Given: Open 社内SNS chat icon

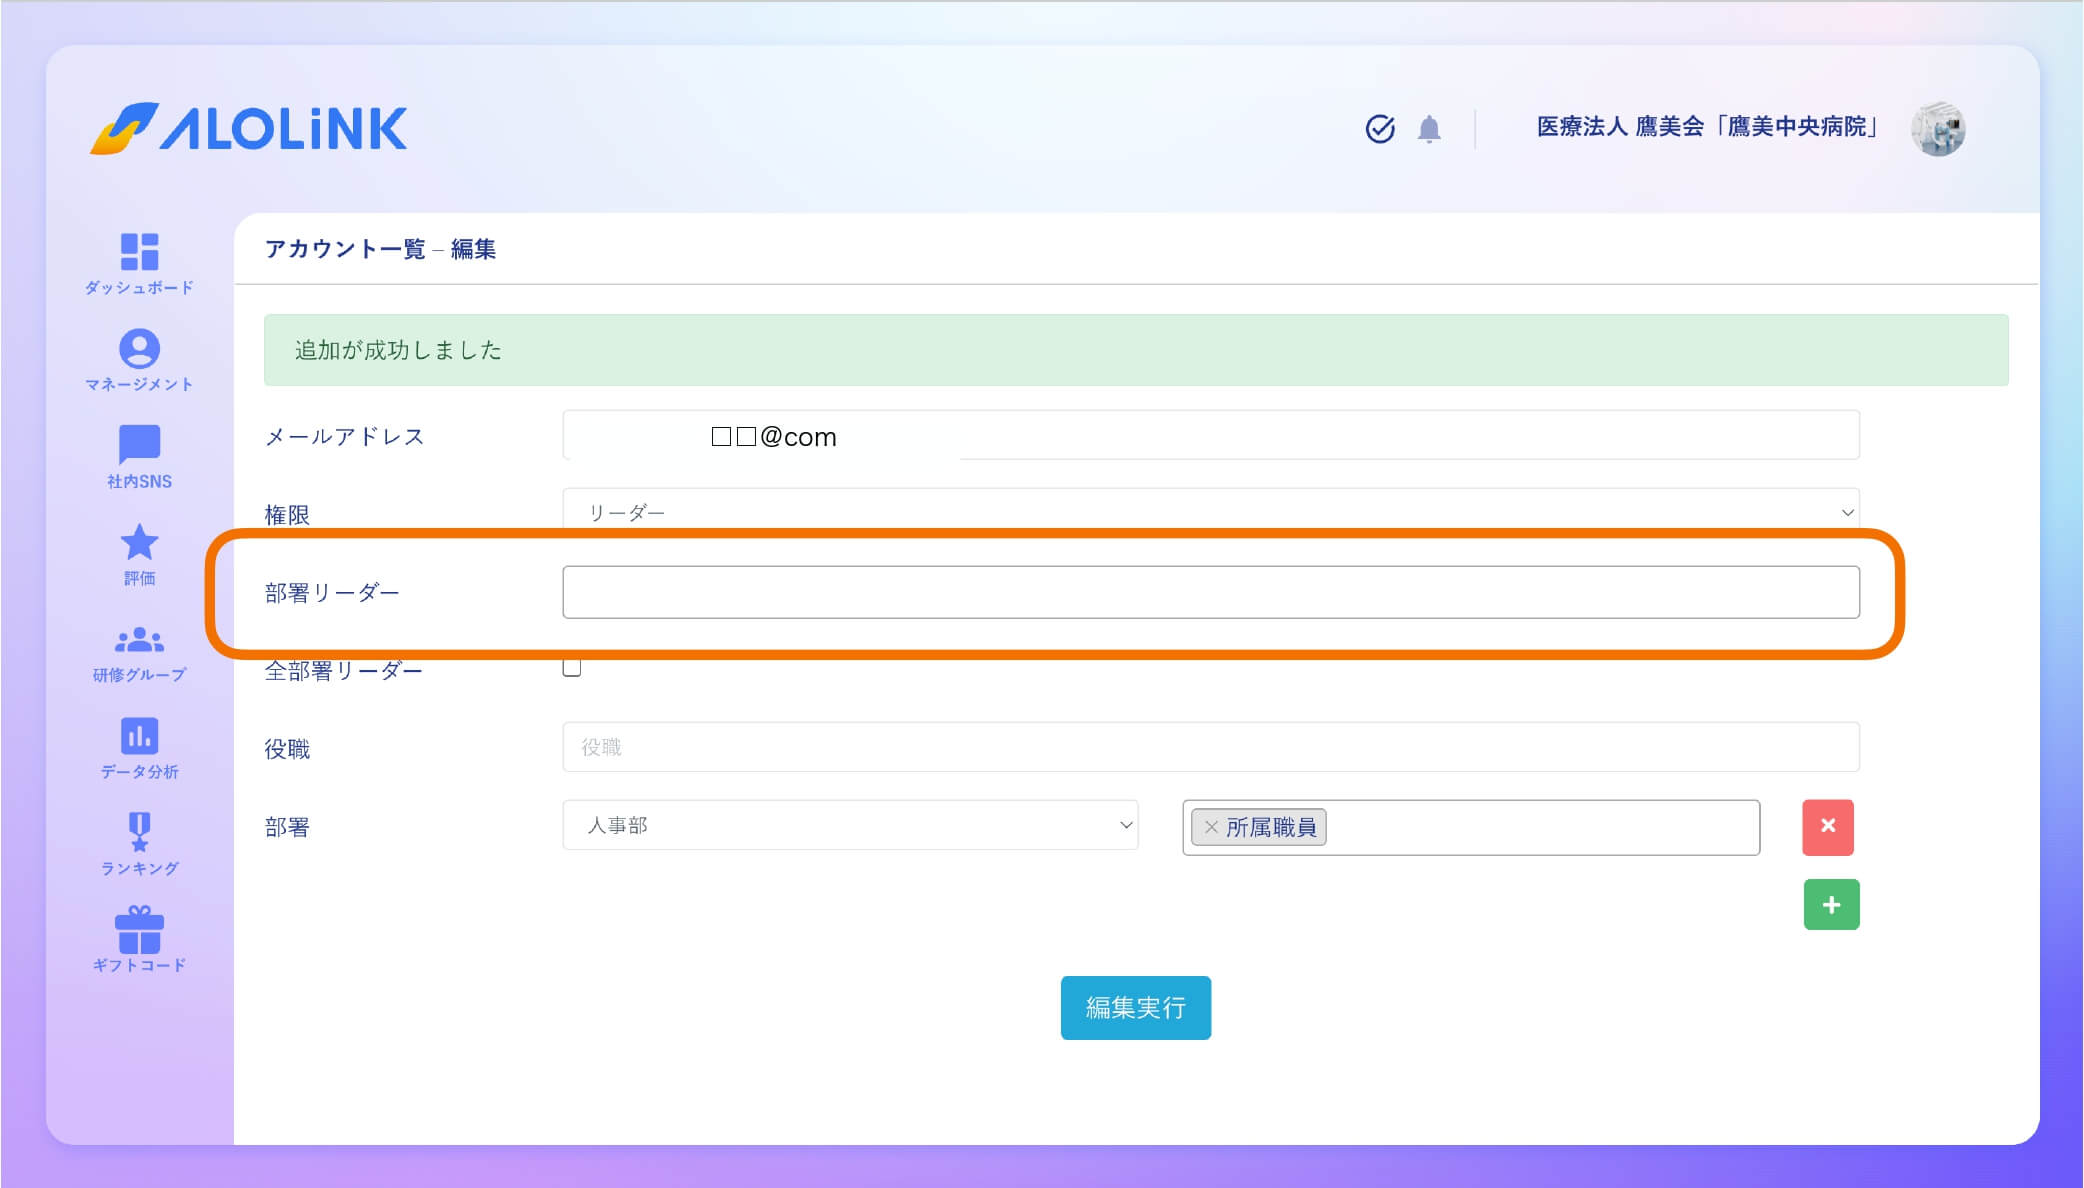Looking at the screenshot, I should (x=139, y=445).
